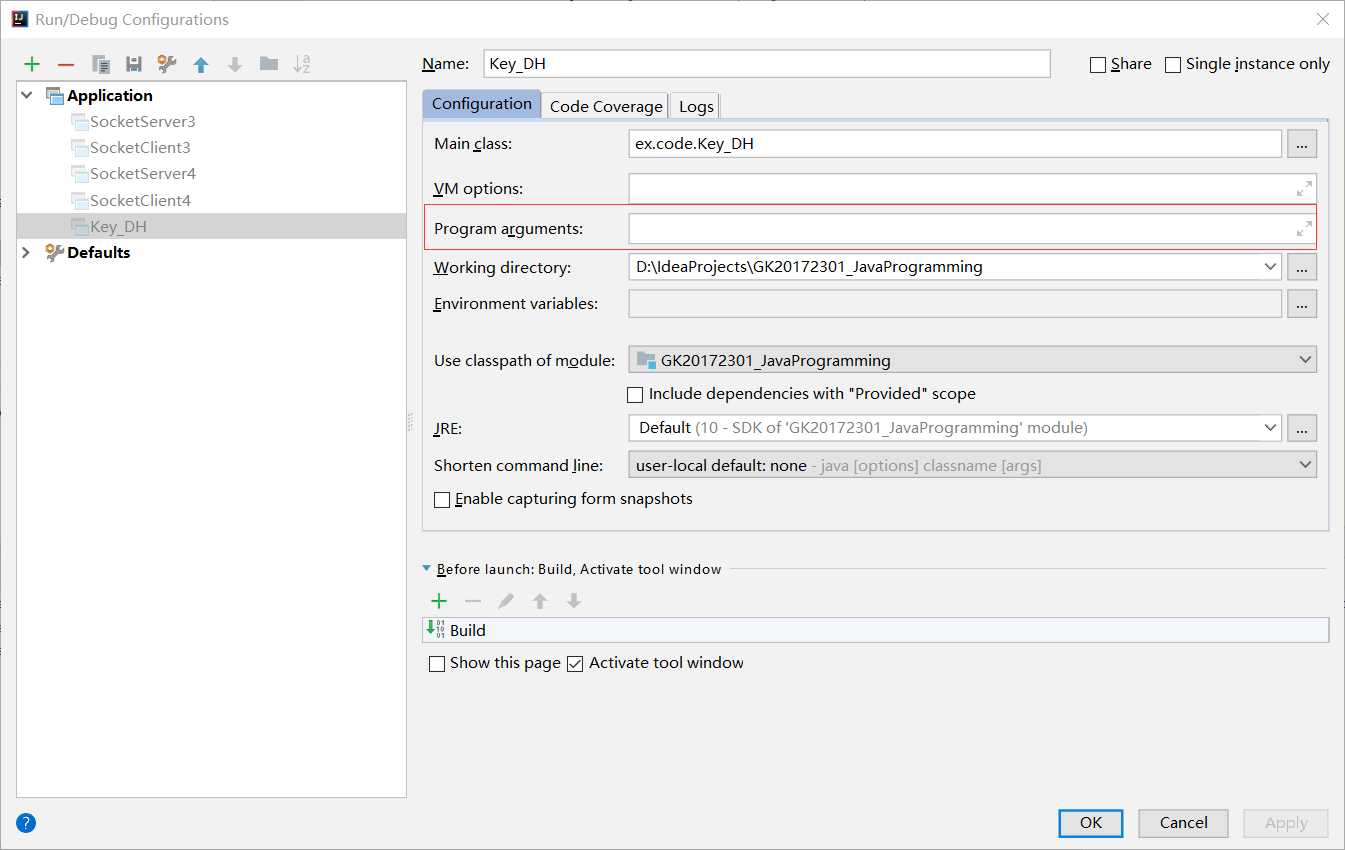Collapse the Application tree node
This screenshot has height=850, width=1345.
[27, 96]
